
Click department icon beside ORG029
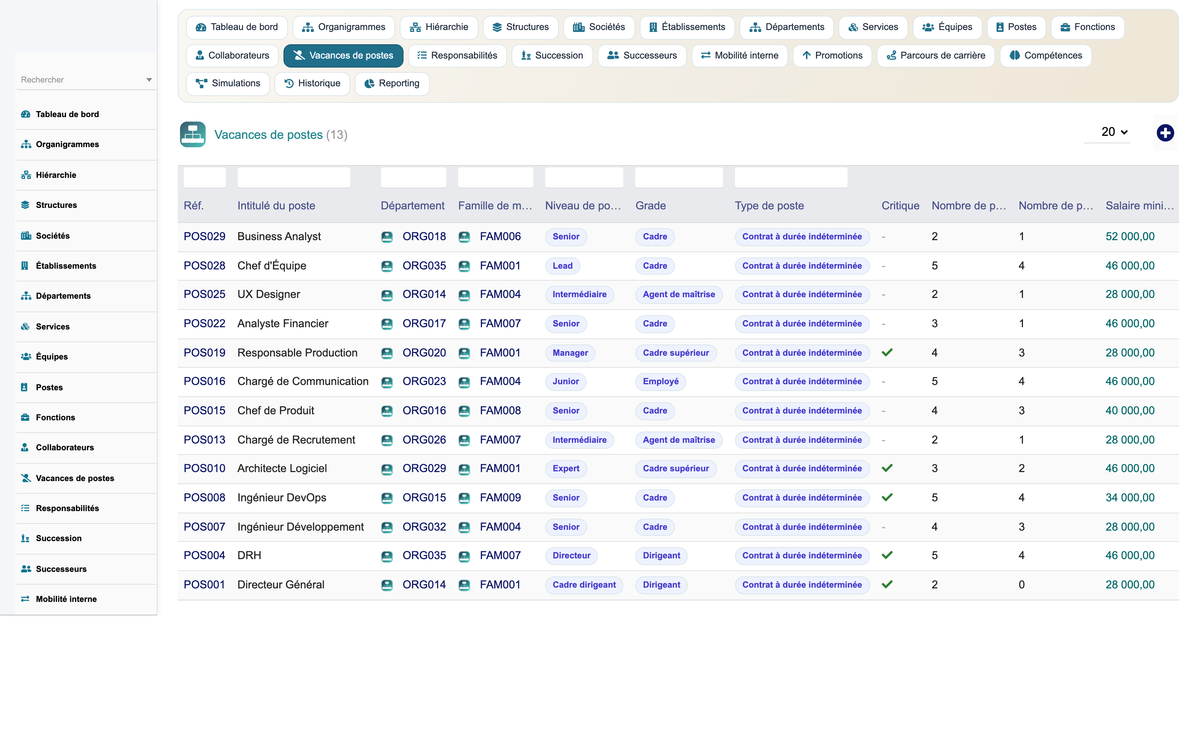pyautogui.click(x=387, y=469)
